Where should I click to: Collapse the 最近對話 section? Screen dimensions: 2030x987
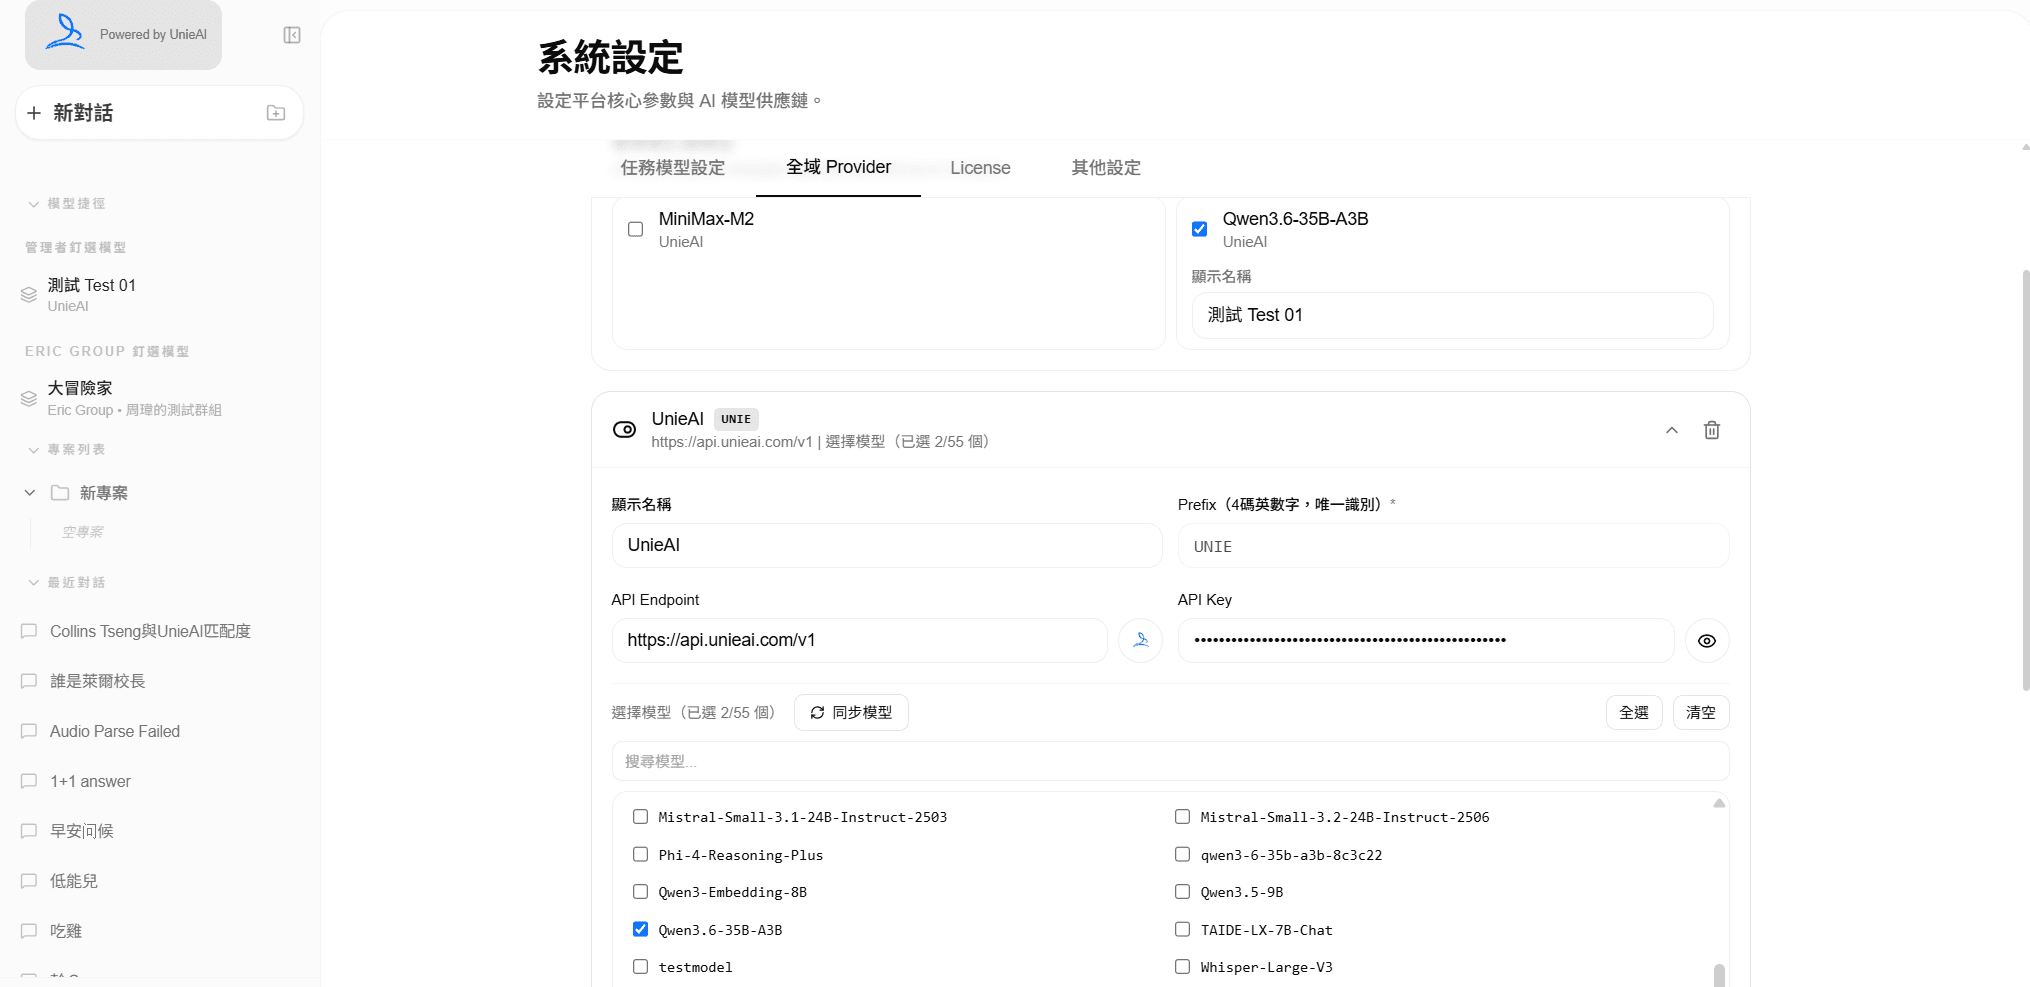coord(33,583)
